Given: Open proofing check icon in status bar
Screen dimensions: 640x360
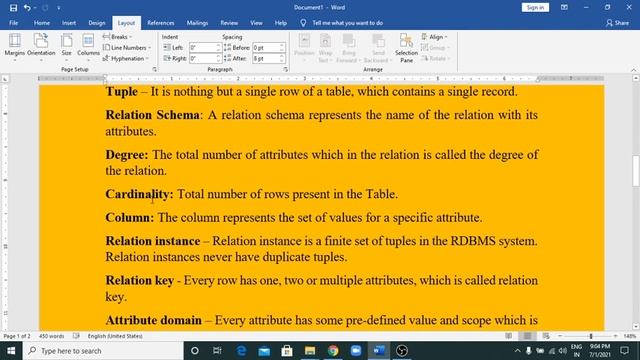Looking at the screenshot, I should coord(76,336).
